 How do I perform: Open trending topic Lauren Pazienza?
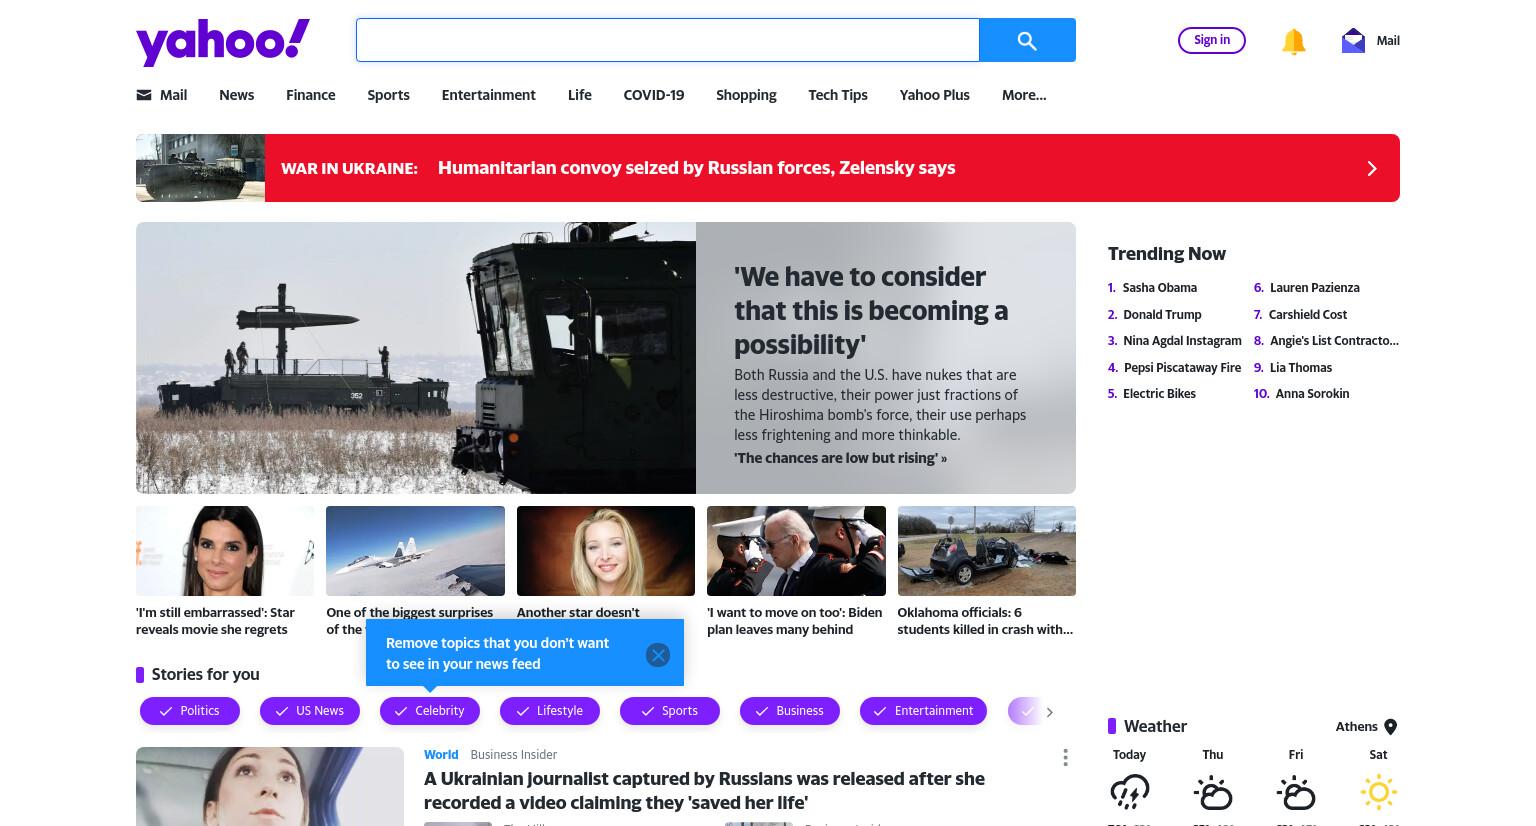click(1314, 288)
